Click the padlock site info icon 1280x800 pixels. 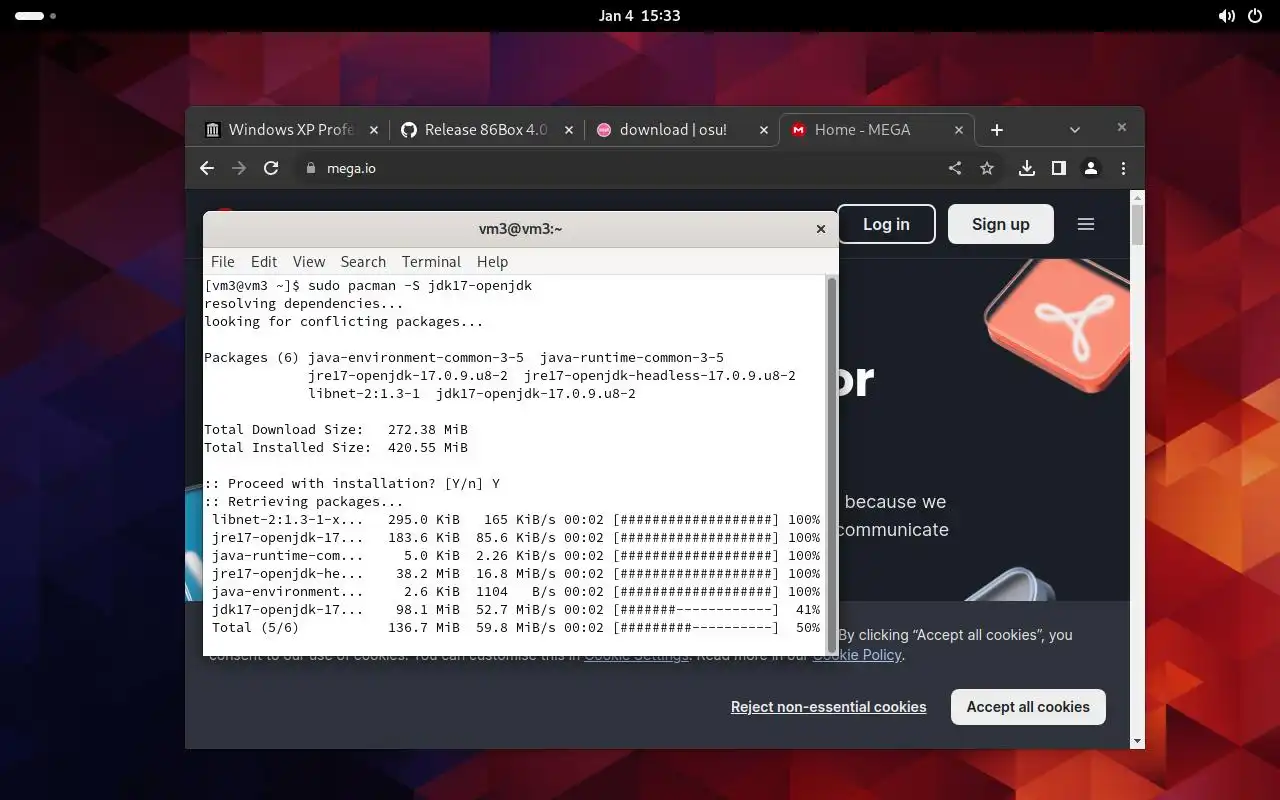click(310, 168)
